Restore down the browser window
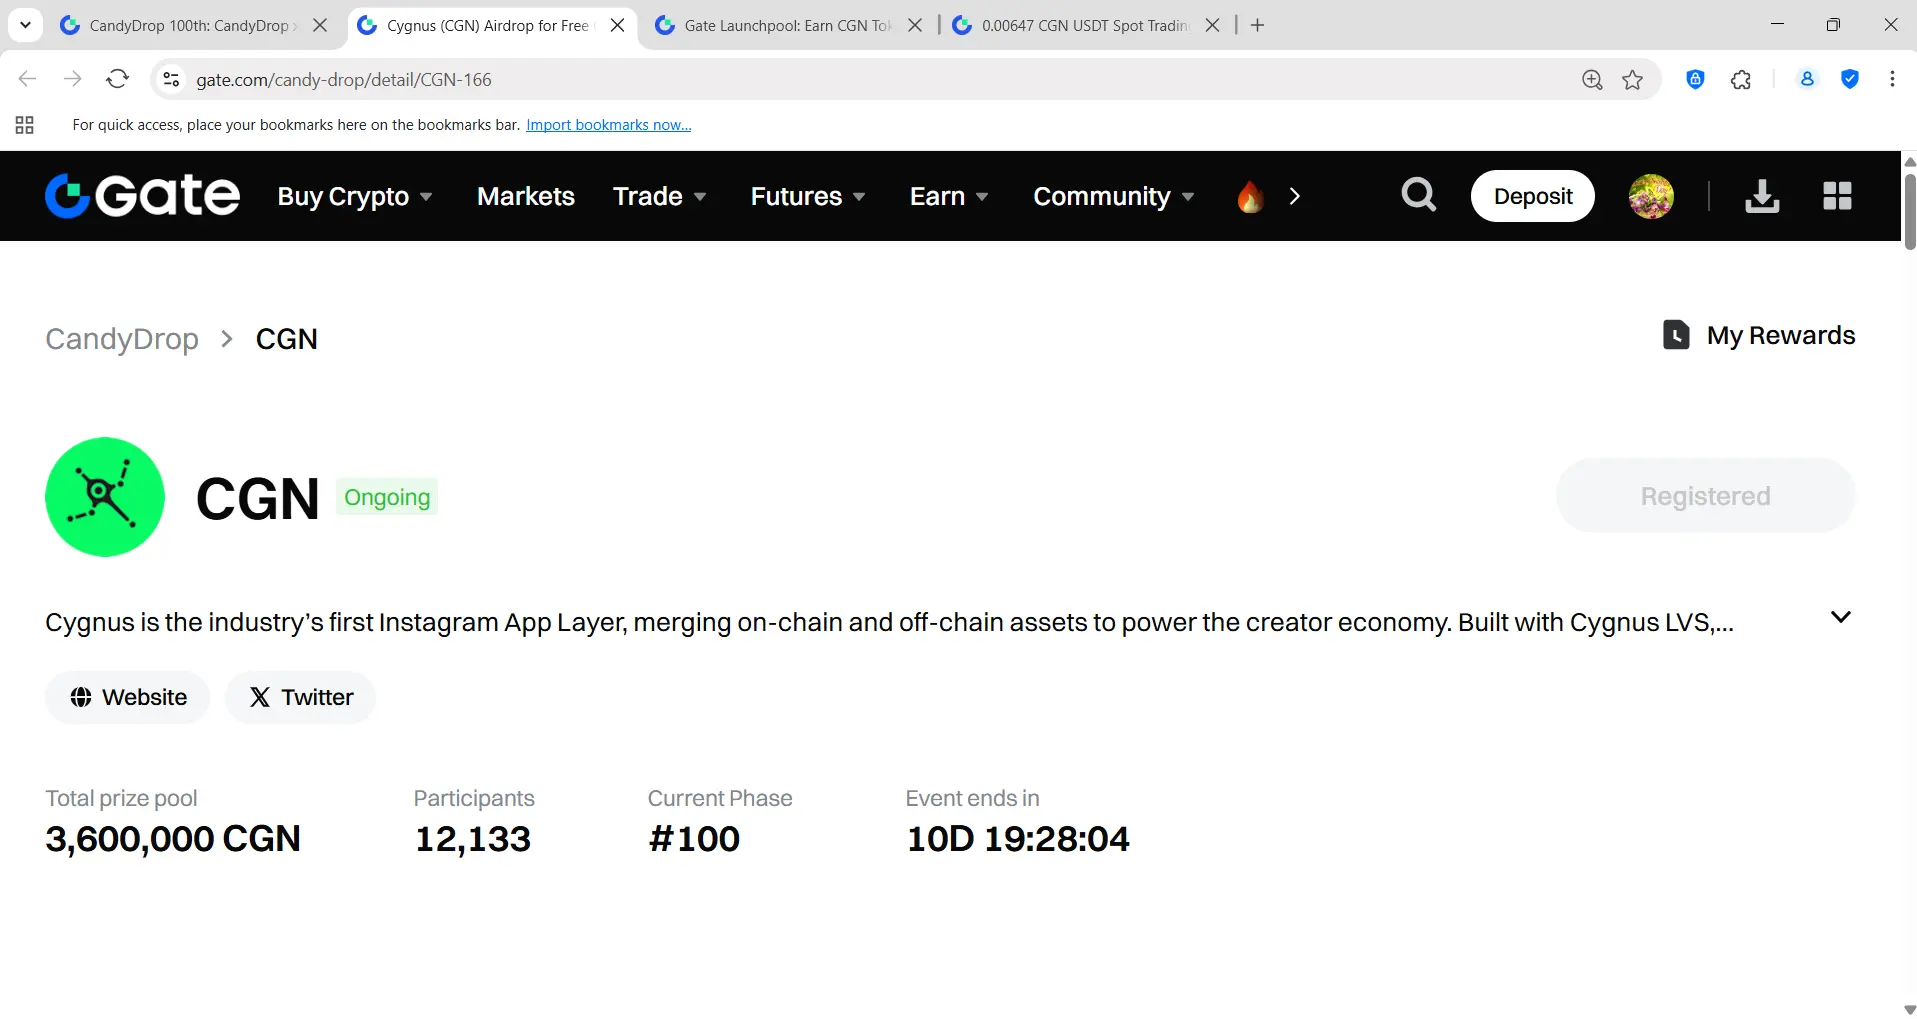 1833,25
